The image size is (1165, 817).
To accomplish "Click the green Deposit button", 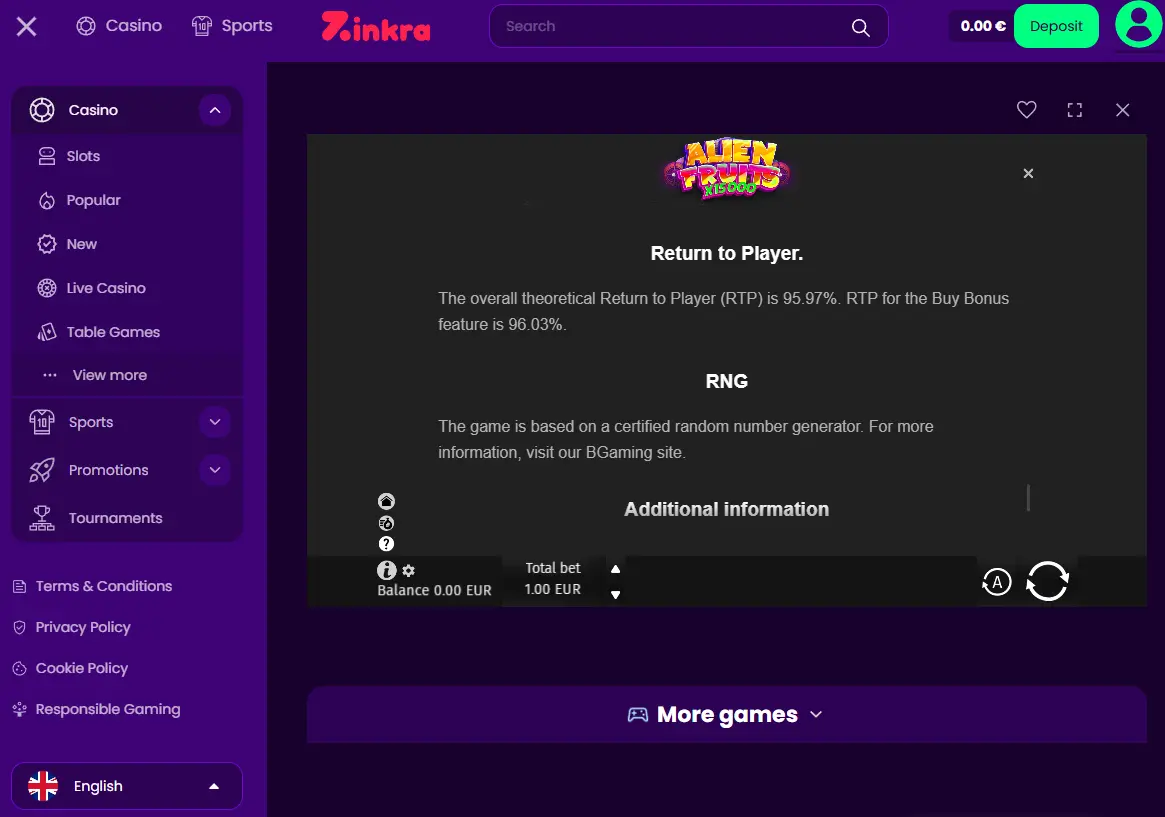I will point(1056,26).
